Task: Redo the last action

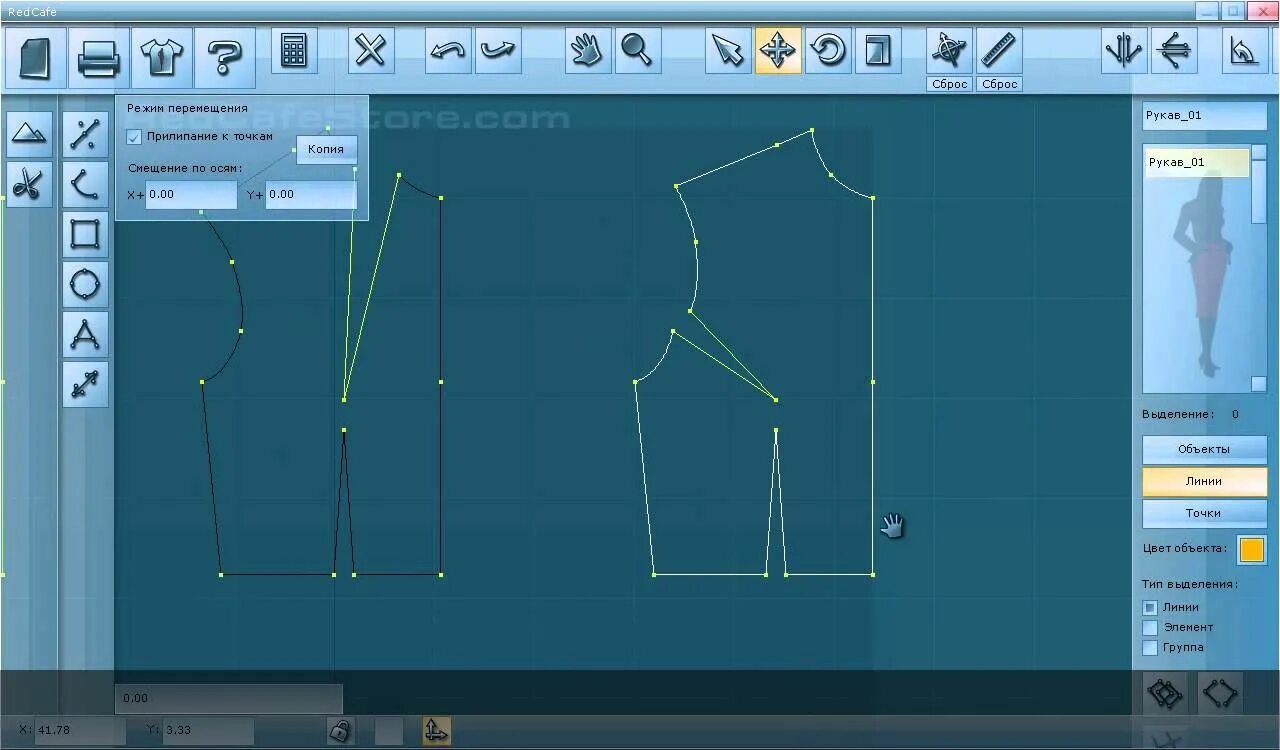Action: (498, 50)
